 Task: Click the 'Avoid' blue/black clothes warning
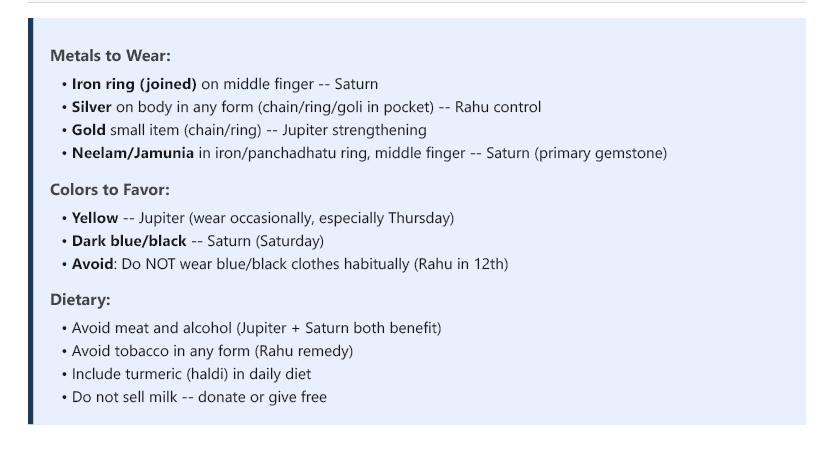point(290,264)
